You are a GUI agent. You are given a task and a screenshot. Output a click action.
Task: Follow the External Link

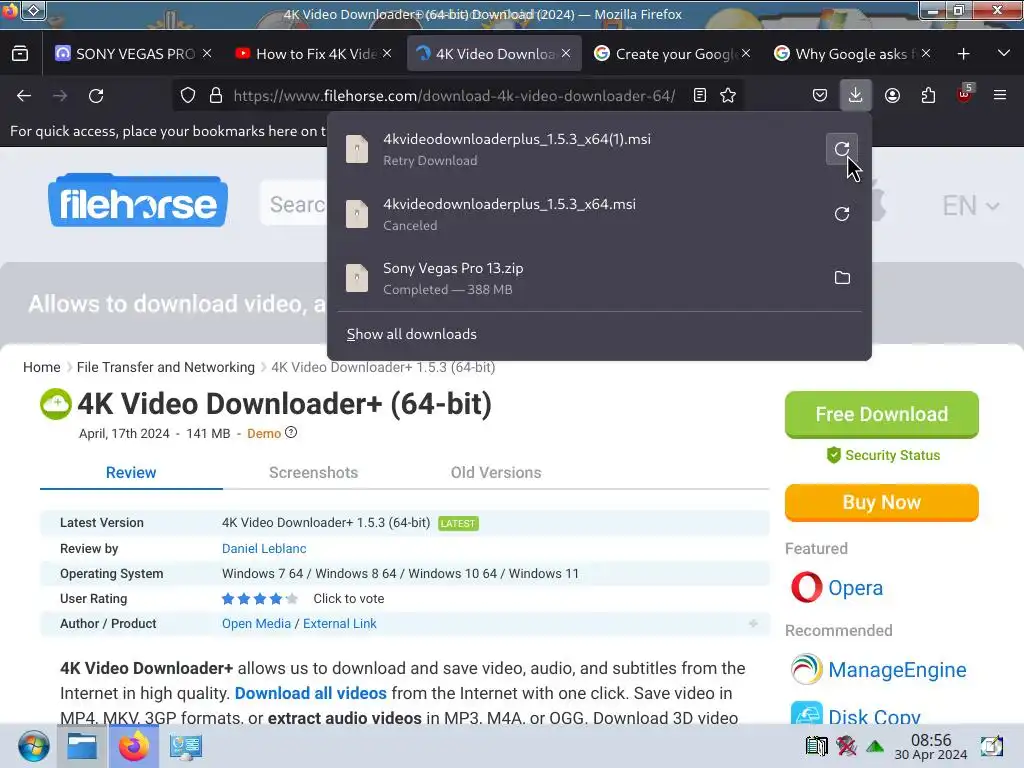pos(340,624)
